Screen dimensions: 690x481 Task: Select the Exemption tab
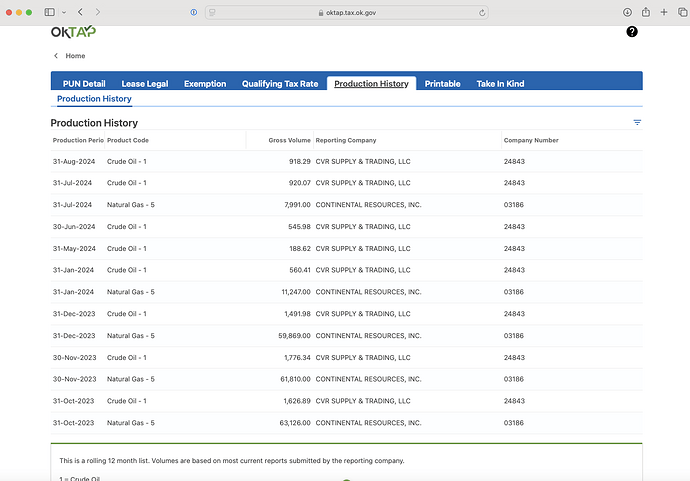205,84
